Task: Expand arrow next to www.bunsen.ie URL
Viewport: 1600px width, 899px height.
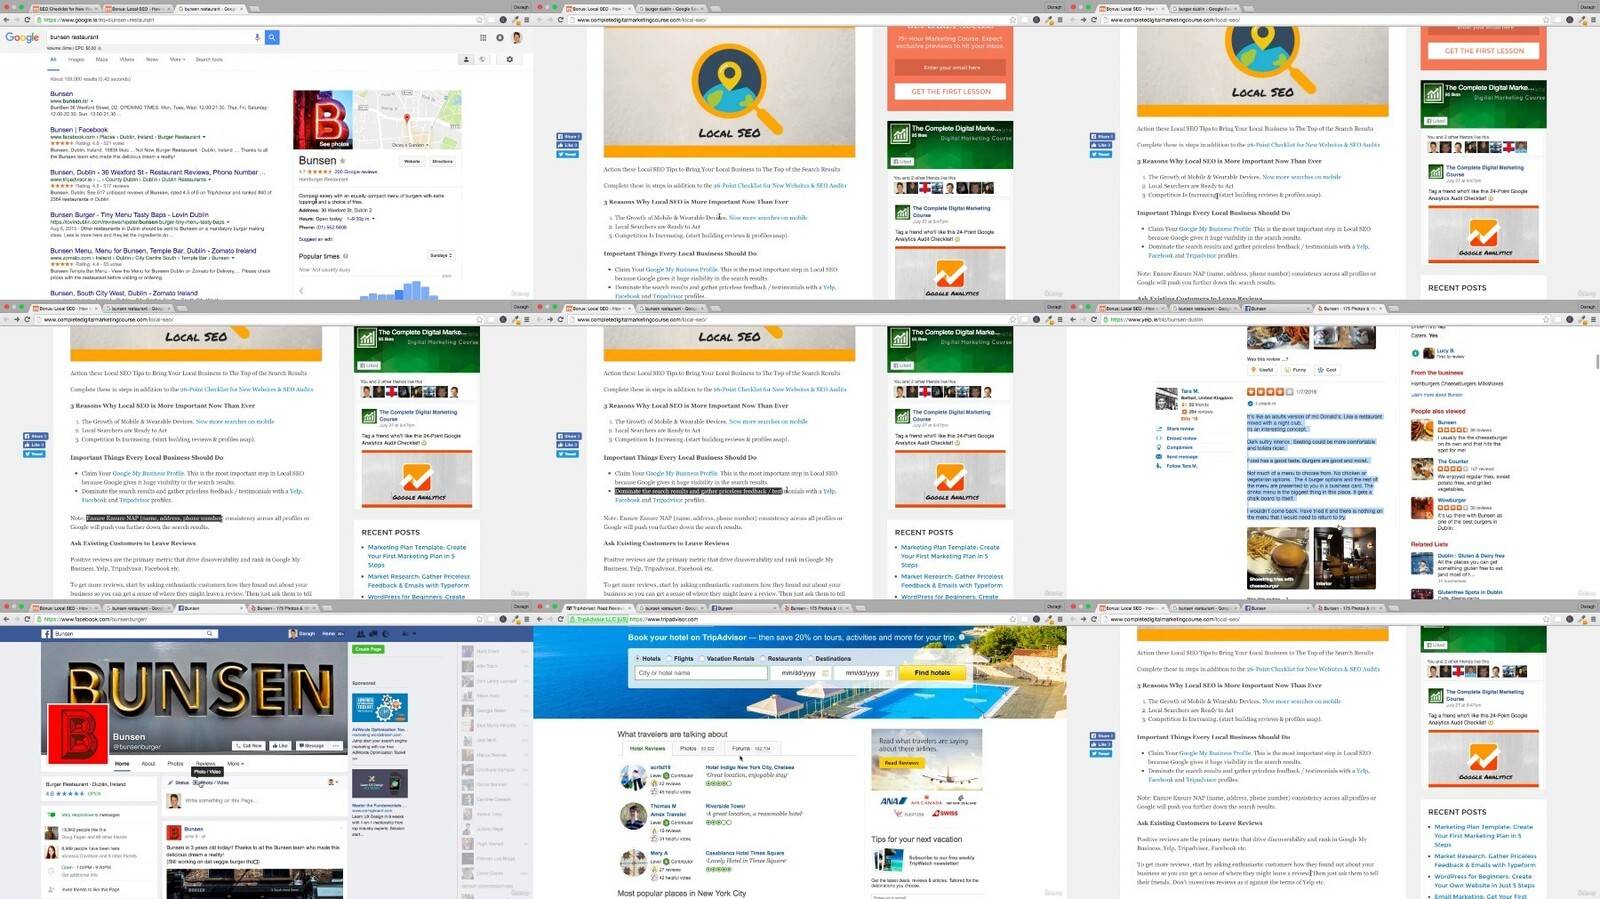Action: pyautogui.click(x=92, y=101)
